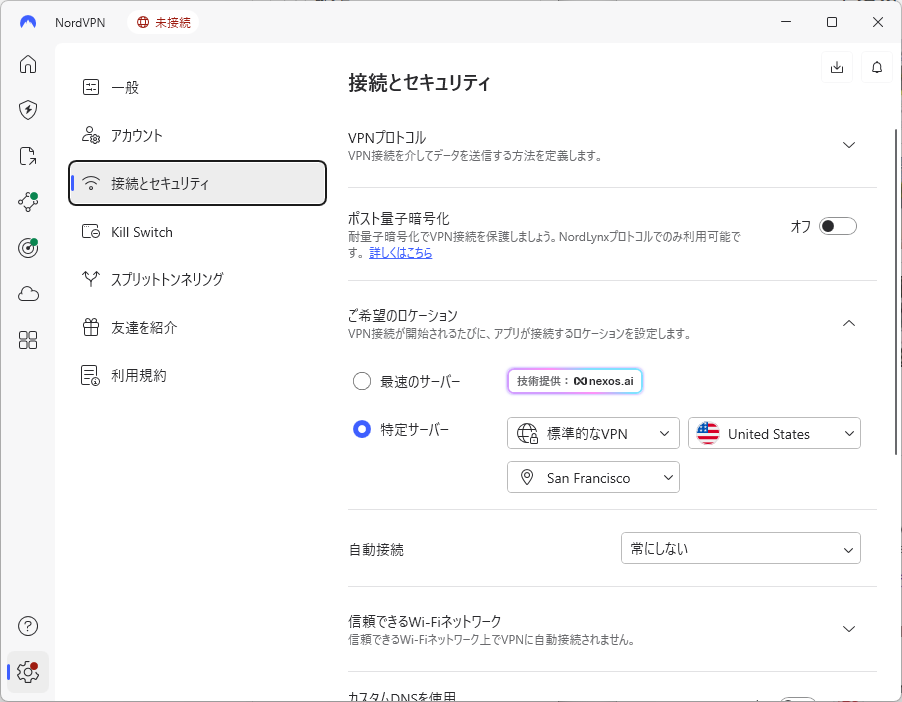The image size is (902, 702).
Task: Select the Threat Protection shield icon
Action: [x=27, y=110]
